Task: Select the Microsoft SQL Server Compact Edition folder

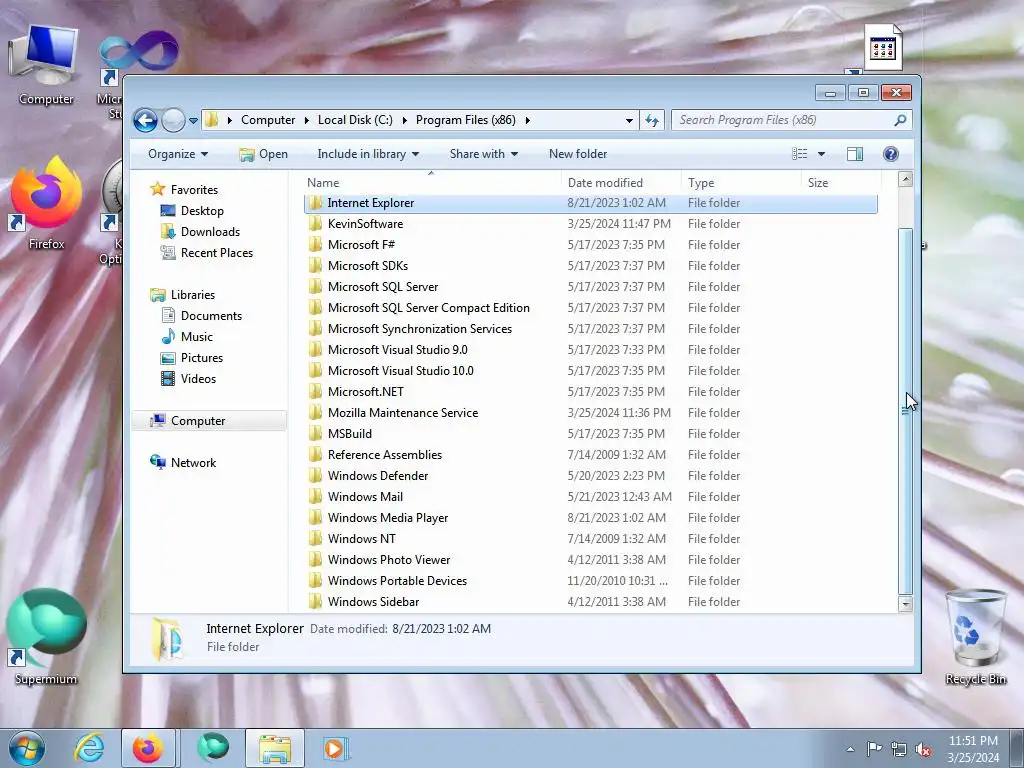Action: pyautogui.click(x=428, y=308)
